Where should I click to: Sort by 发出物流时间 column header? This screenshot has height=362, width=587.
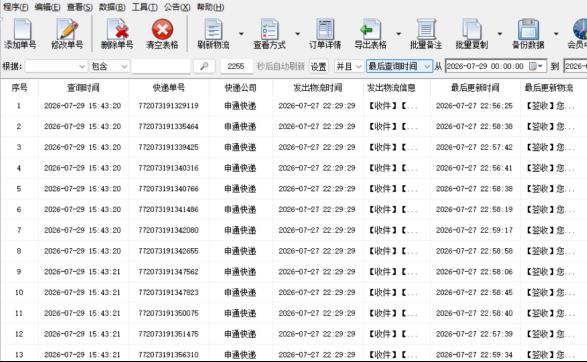tap(317, 88)
